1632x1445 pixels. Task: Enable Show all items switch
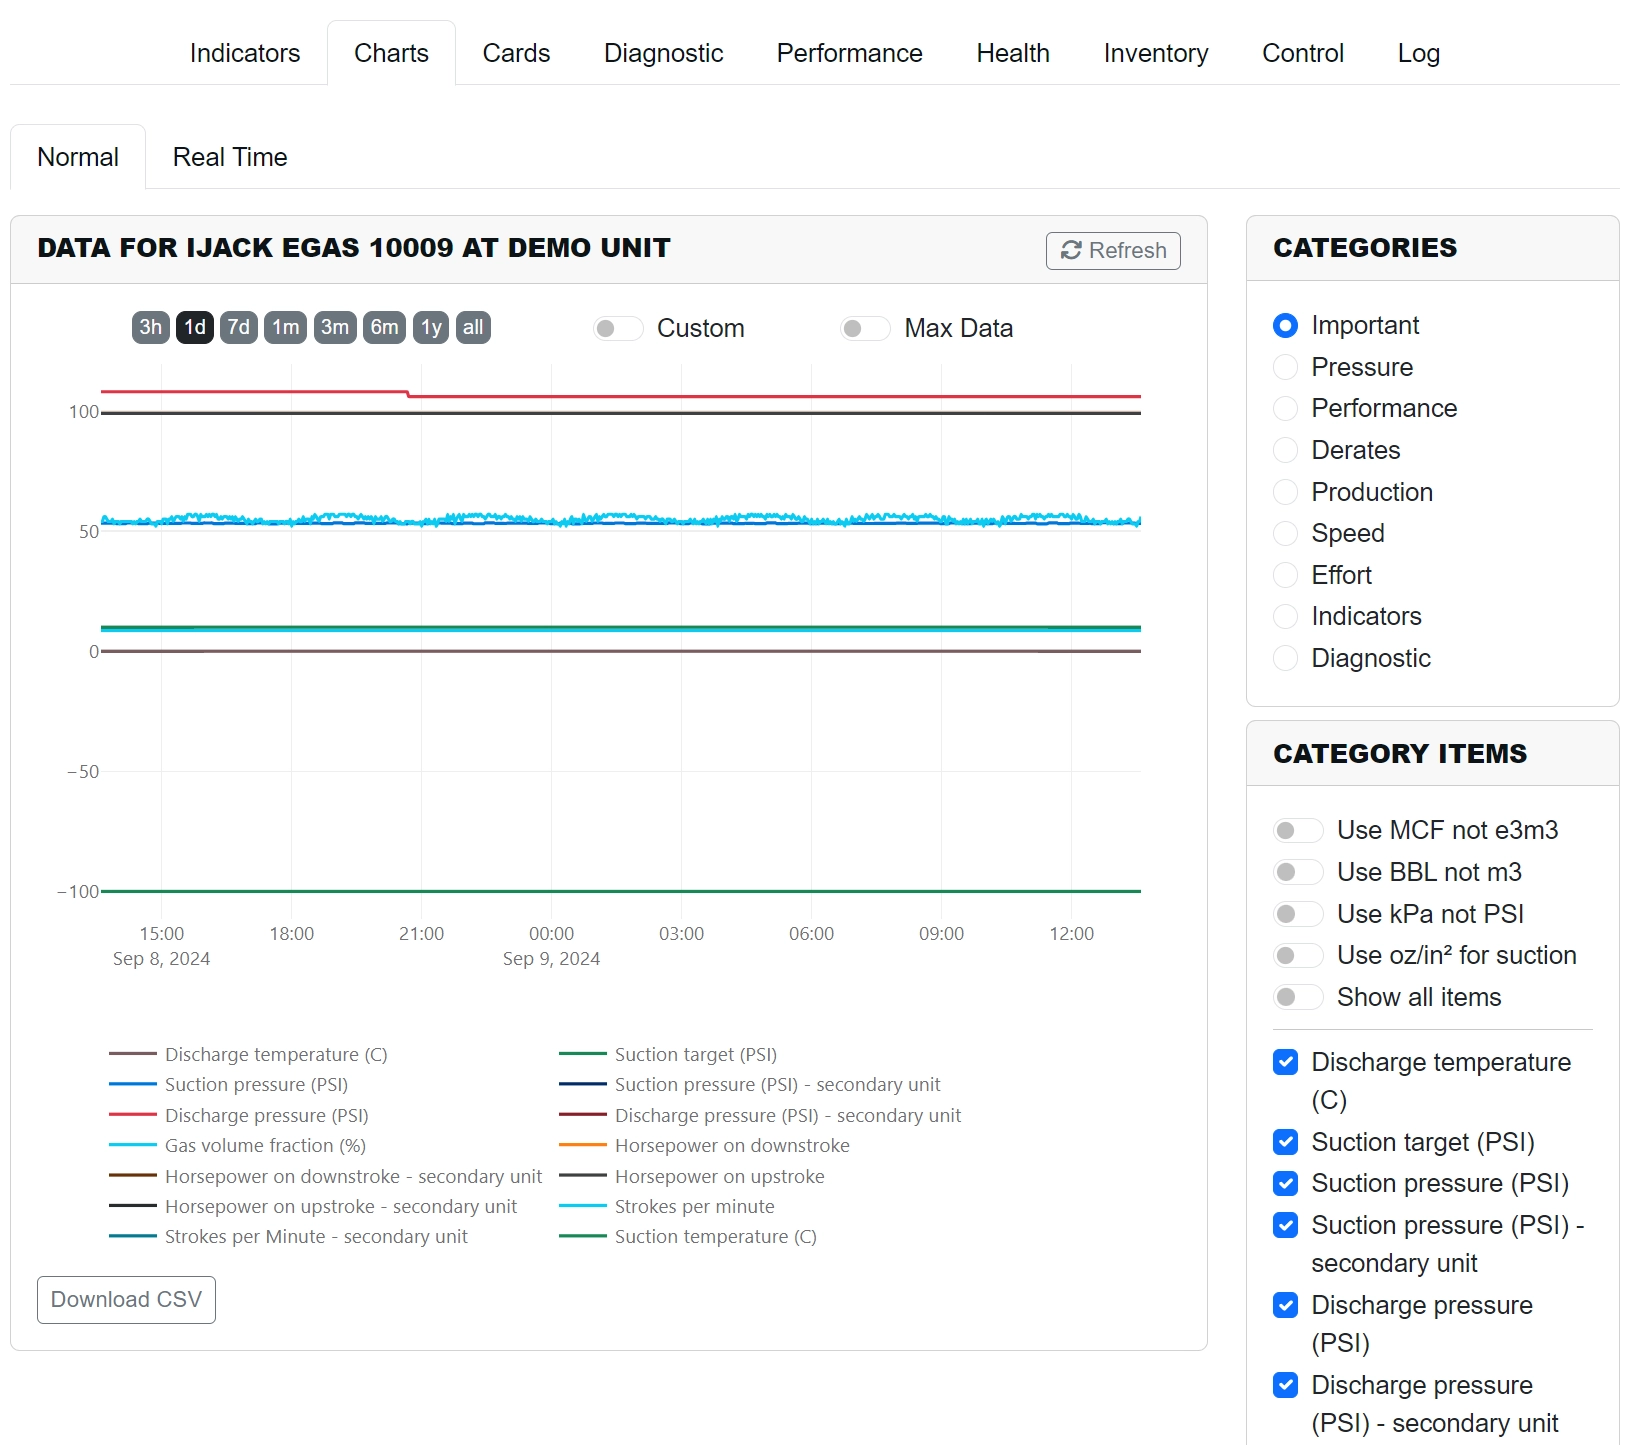[1297, 997]
